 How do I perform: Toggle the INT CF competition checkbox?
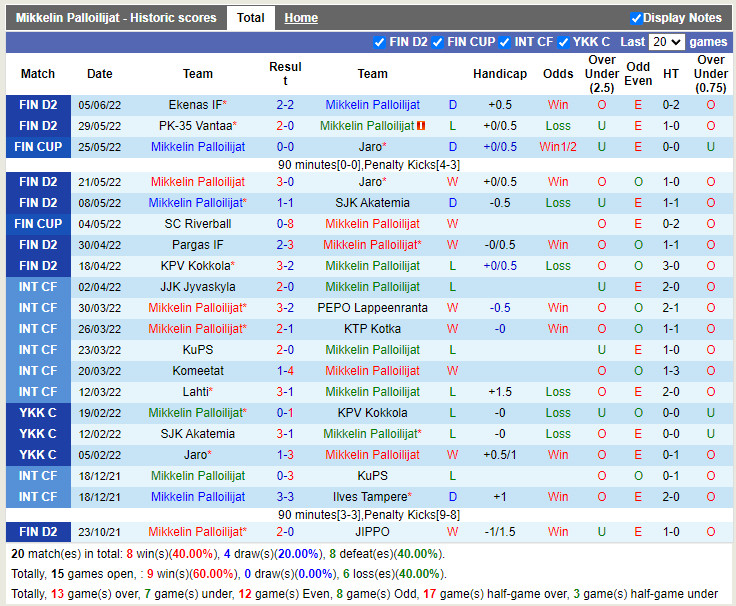coord(505,42)
